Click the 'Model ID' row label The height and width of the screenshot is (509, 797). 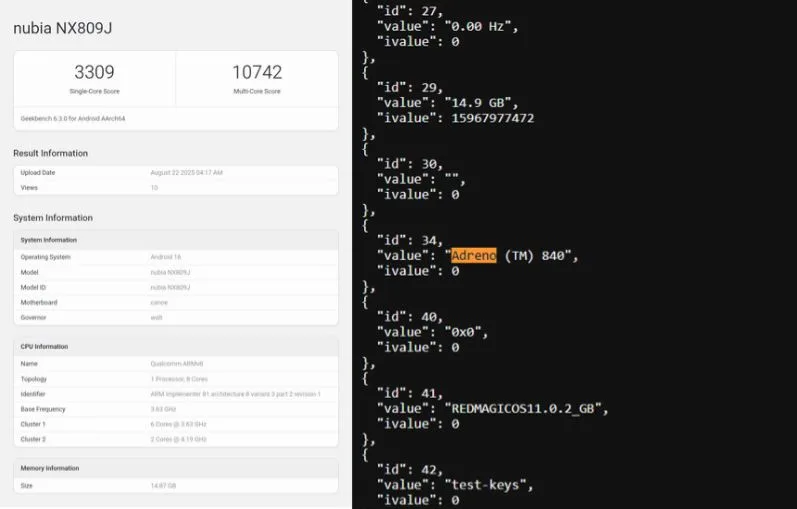point(33,287)
